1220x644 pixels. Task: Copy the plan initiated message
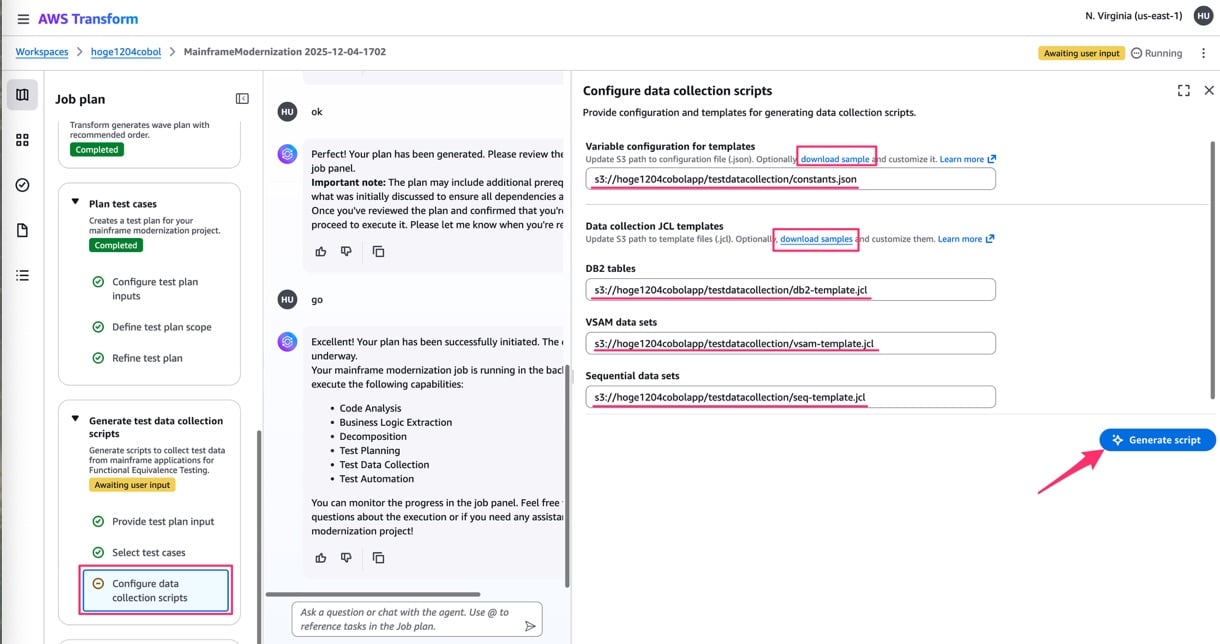pyautogui.click(x=378, y=557)
